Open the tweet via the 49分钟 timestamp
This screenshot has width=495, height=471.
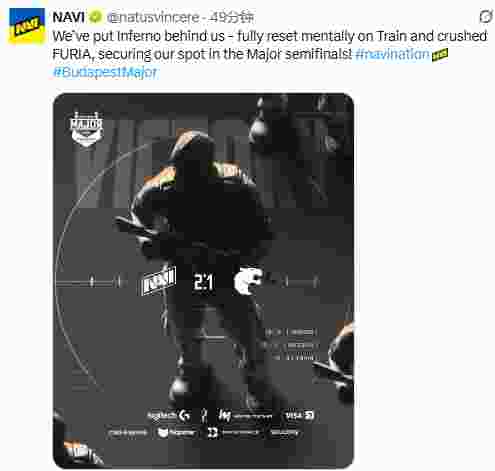point(231,17)
